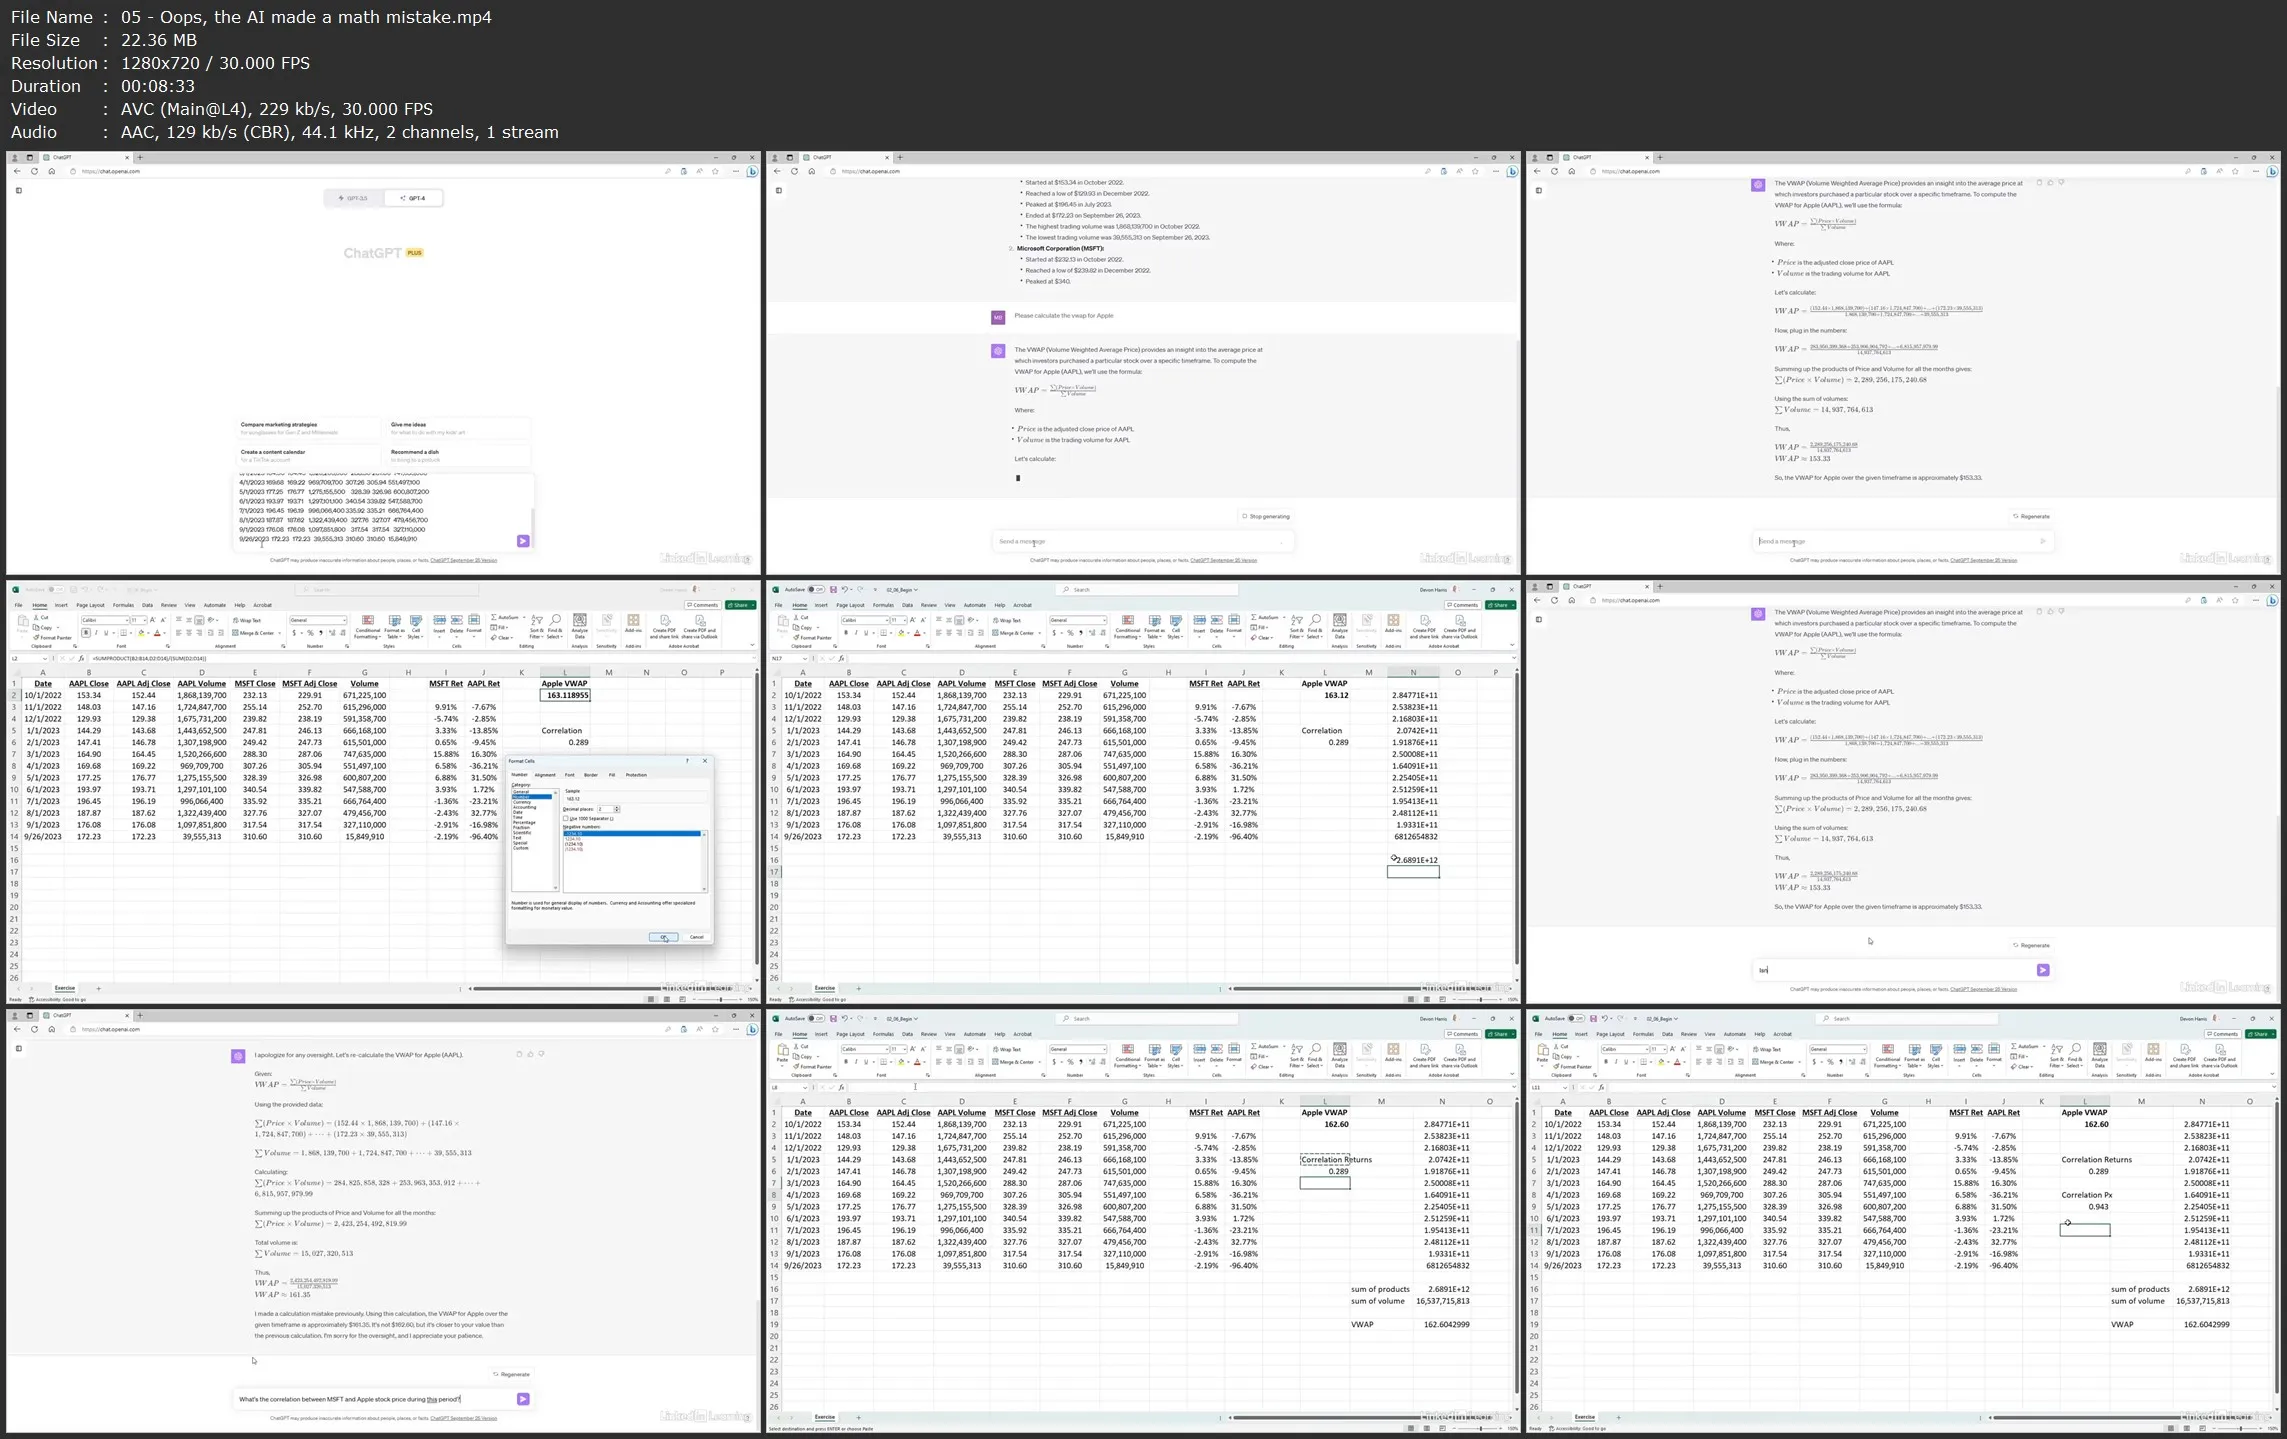Open Data ribbon tab in Excel showing 163.12
This screenshot has width=2287, height=1439.
(x=907, y=605)
